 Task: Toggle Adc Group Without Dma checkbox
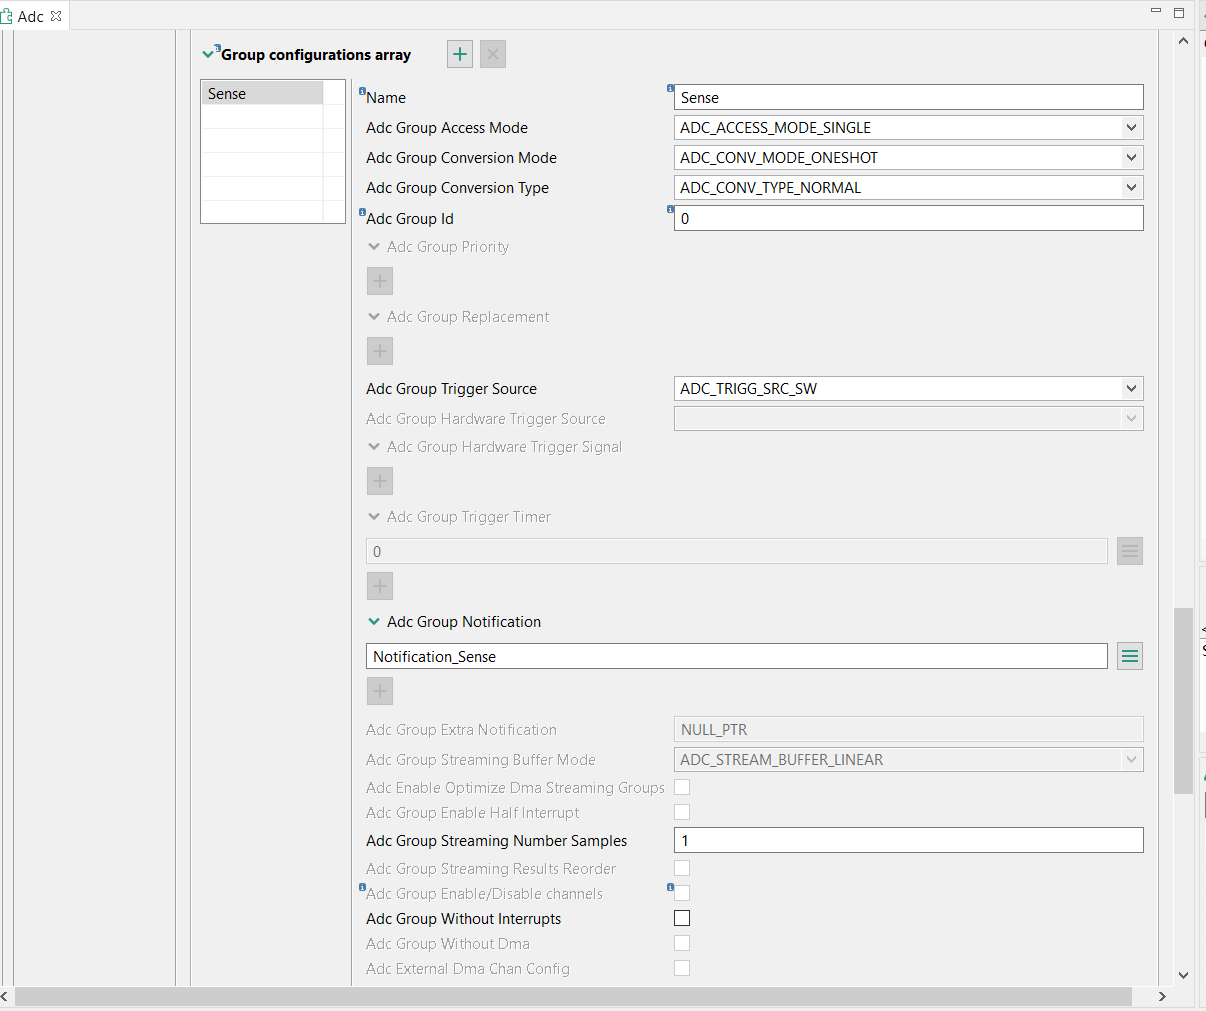click(682, 943)
